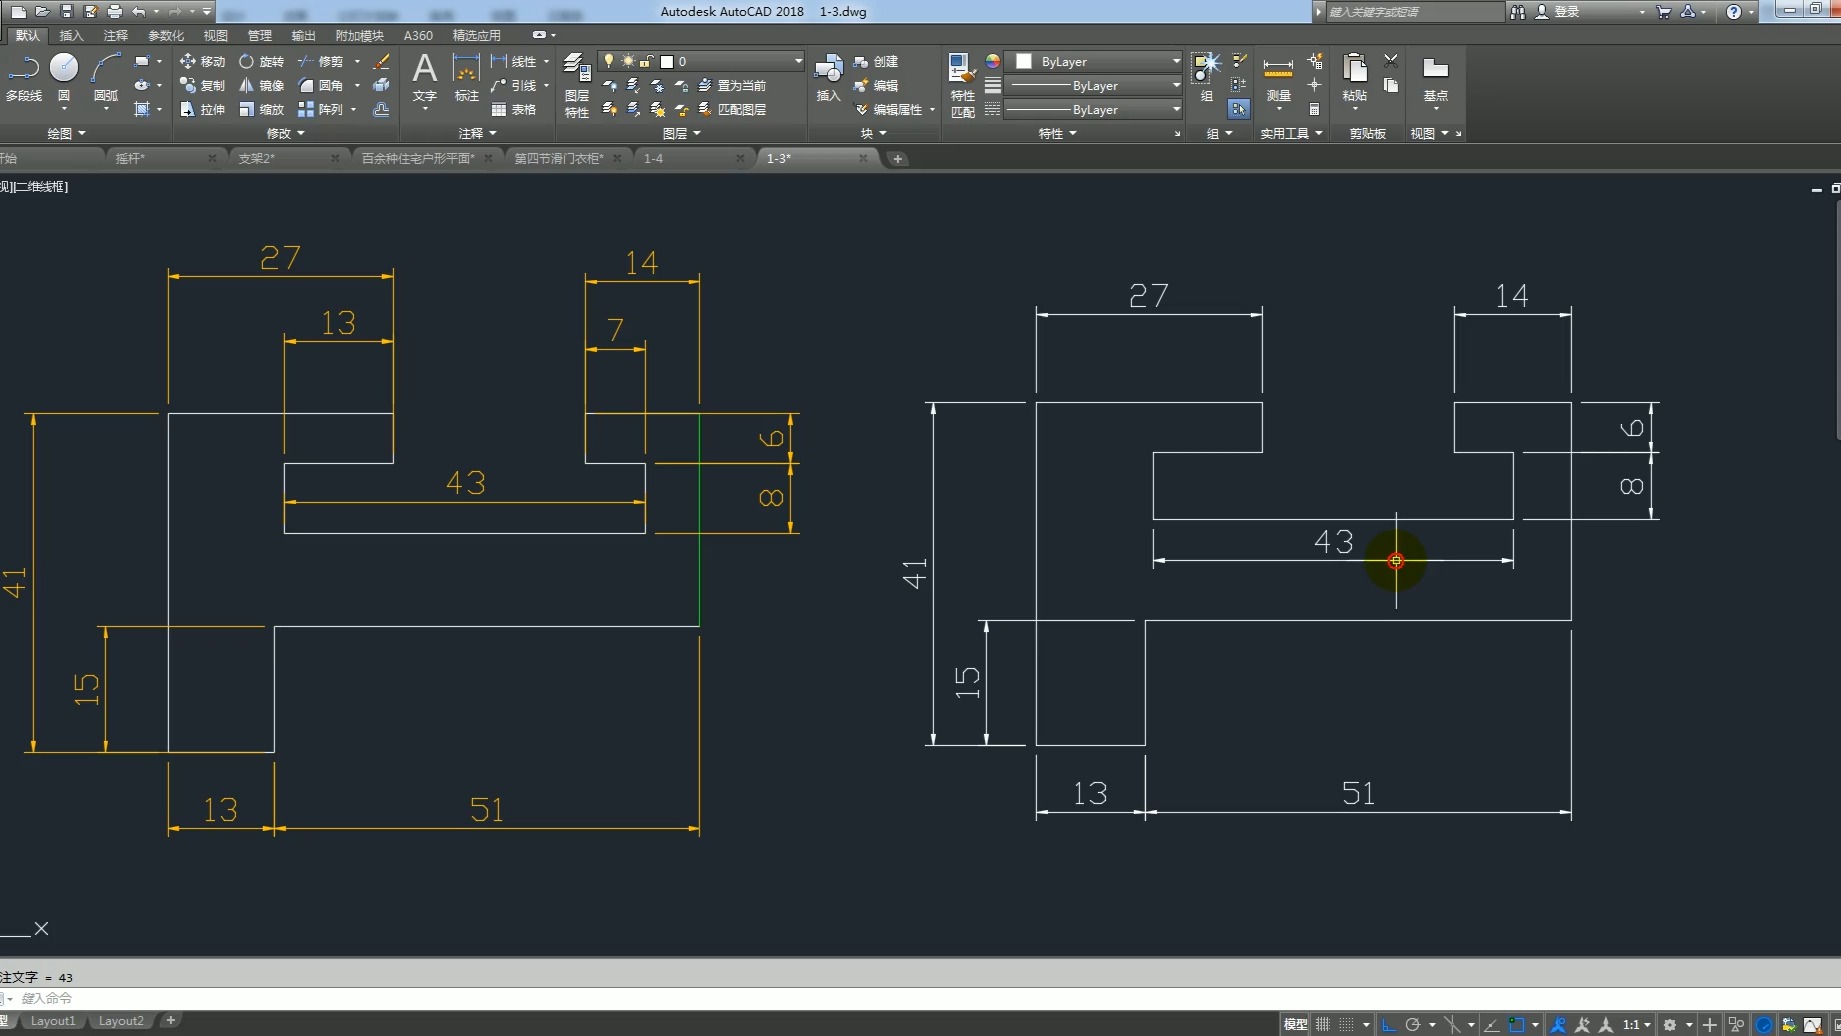Open the Insert (插入) ribbon tab
Image resolution: width=1841 pixels, height=1036 pixels.
tap(72, 36)
